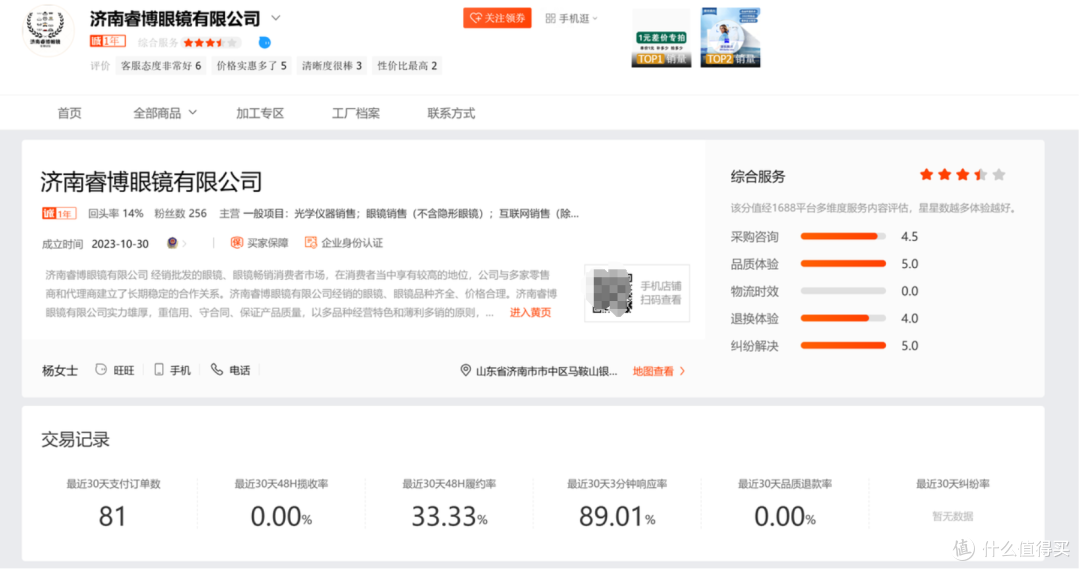Click the 品质体验 rating bar
Image resolution: width=1080 pixels, height=571 pixels.
click(x=843, y=264)
